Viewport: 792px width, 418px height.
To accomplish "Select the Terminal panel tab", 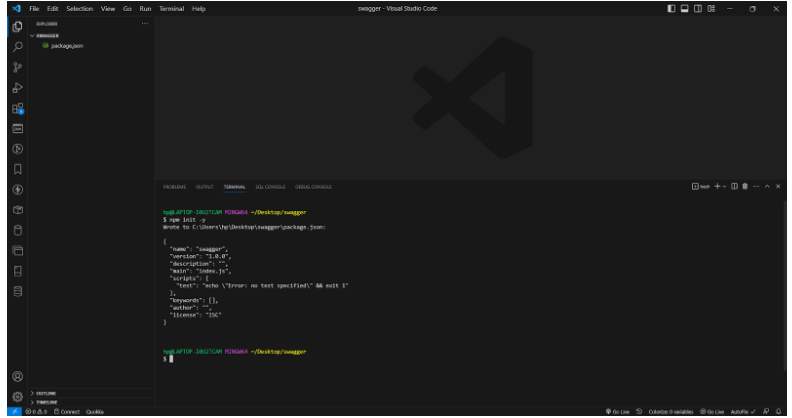I will [x=234, y=187].
